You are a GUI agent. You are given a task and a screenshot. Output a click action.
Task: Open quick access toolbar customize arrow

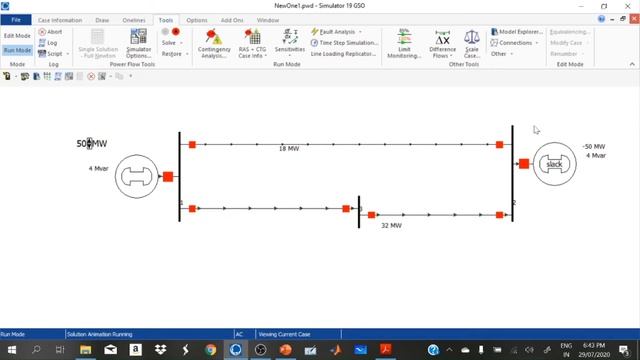tap(131, 76)
